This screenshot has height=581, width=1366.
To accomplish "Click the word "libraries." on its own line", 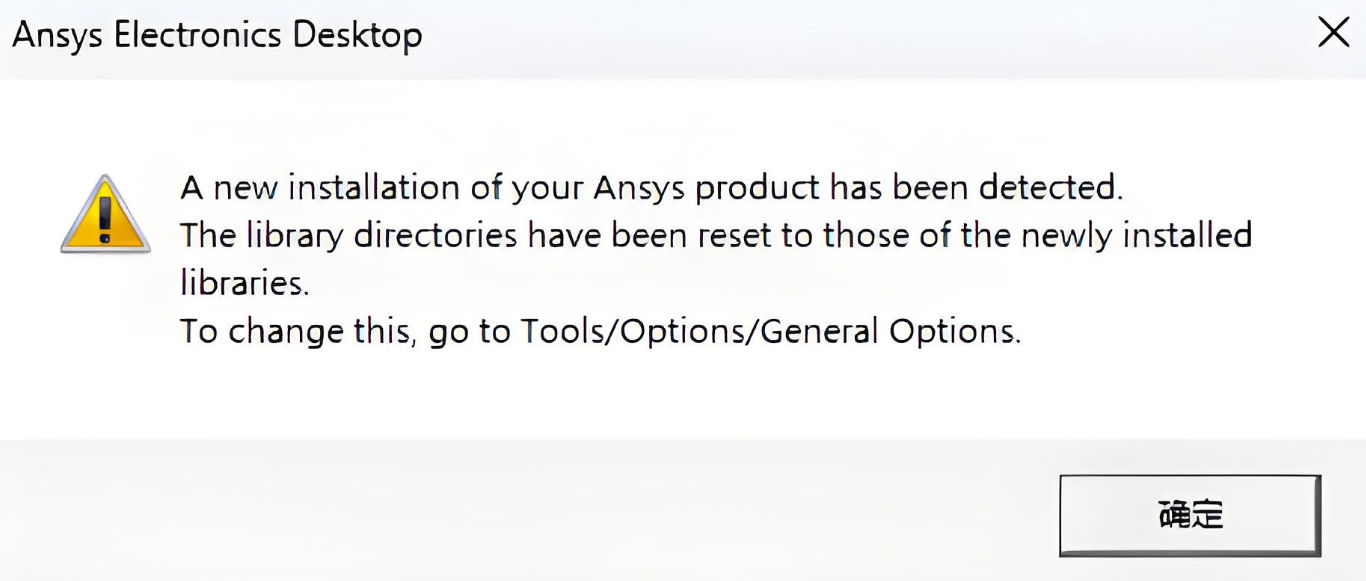I will [x=245, y=284].
